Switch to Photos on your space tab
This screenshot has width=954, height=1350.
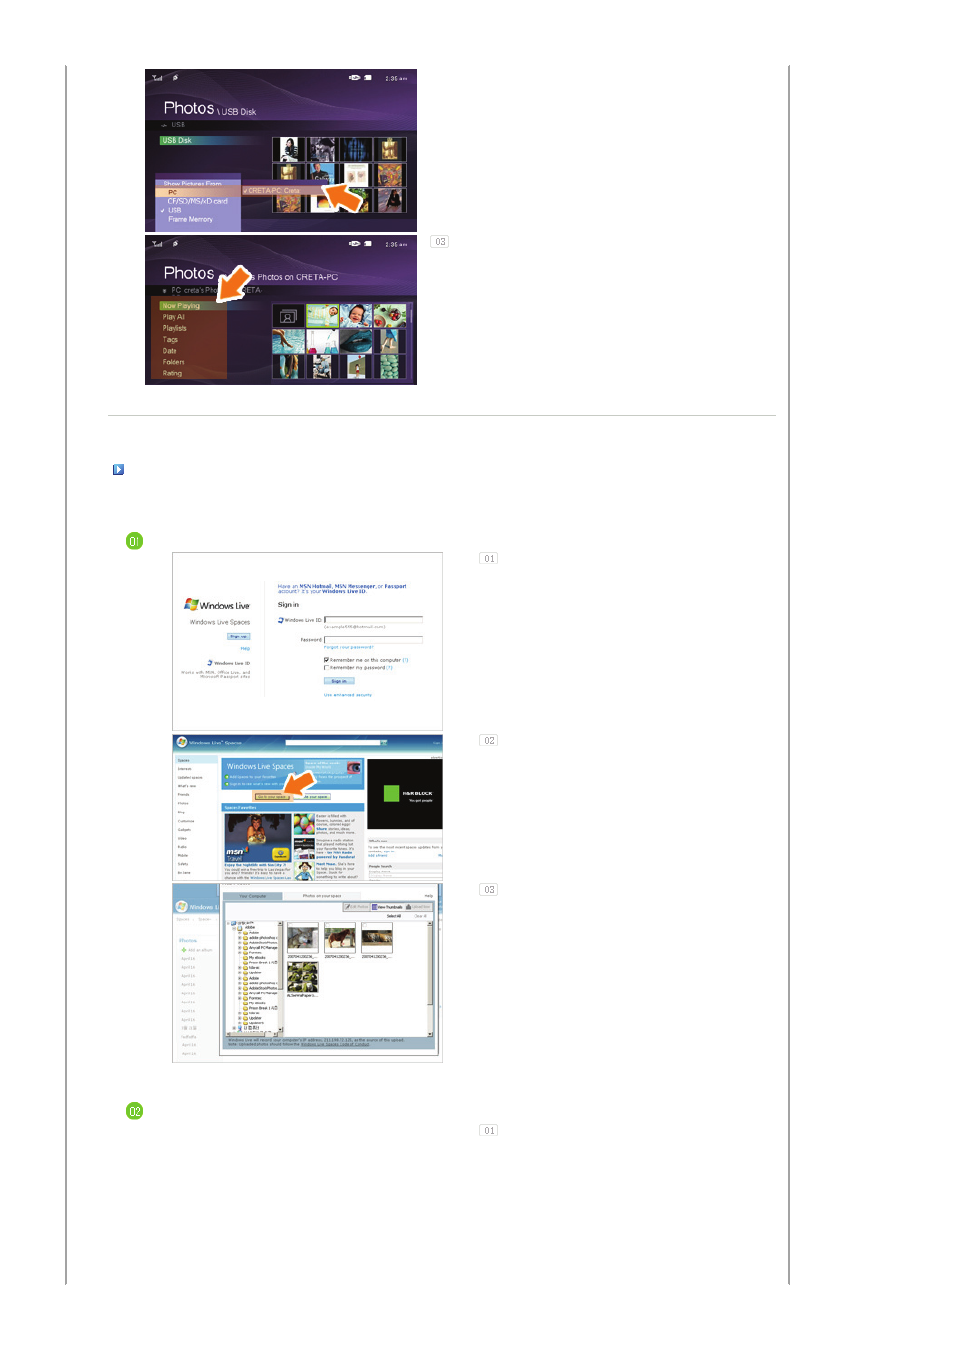click(322, 896)
